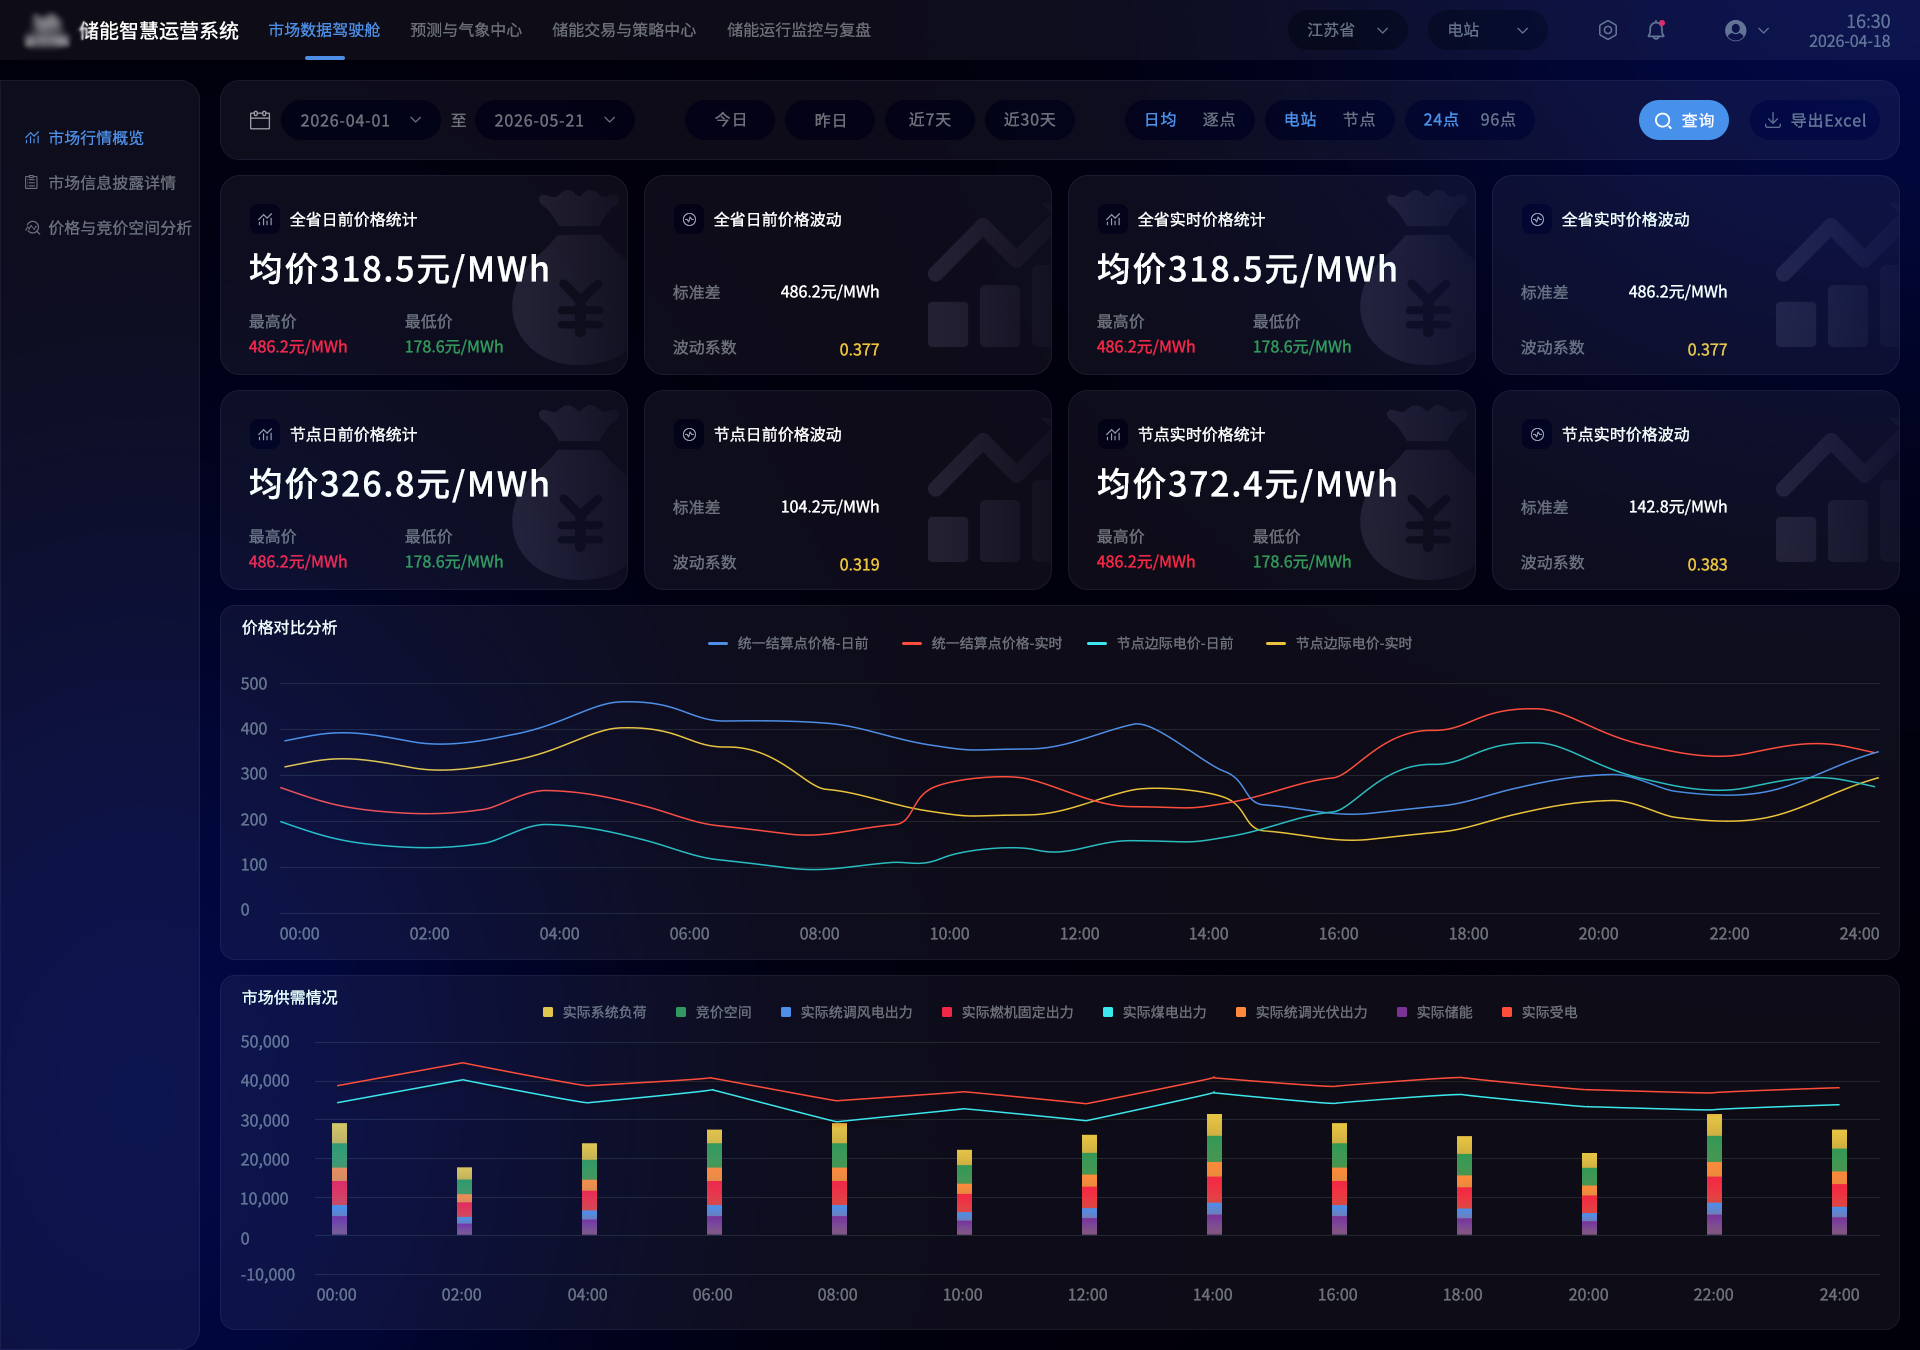The image size is (1920, 1350).
Task: Click the settings hexagon icon in header
Action: [1607, 30]
